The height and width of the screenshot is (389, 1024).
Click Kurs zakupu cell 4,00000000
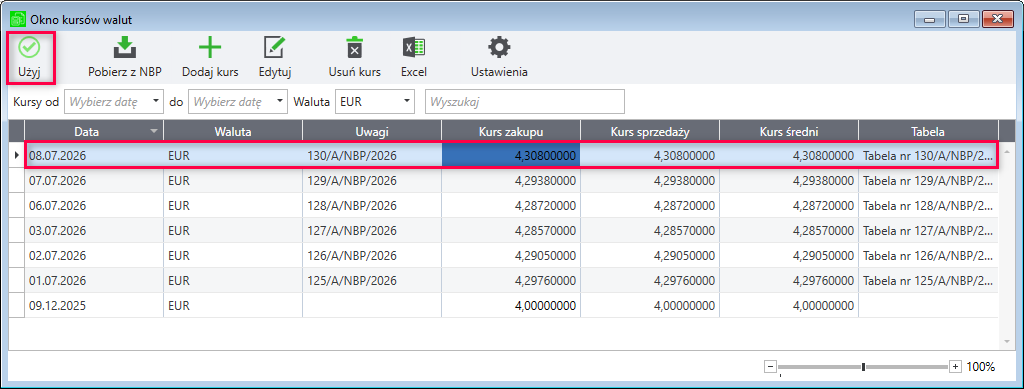(x=511, y=305)
